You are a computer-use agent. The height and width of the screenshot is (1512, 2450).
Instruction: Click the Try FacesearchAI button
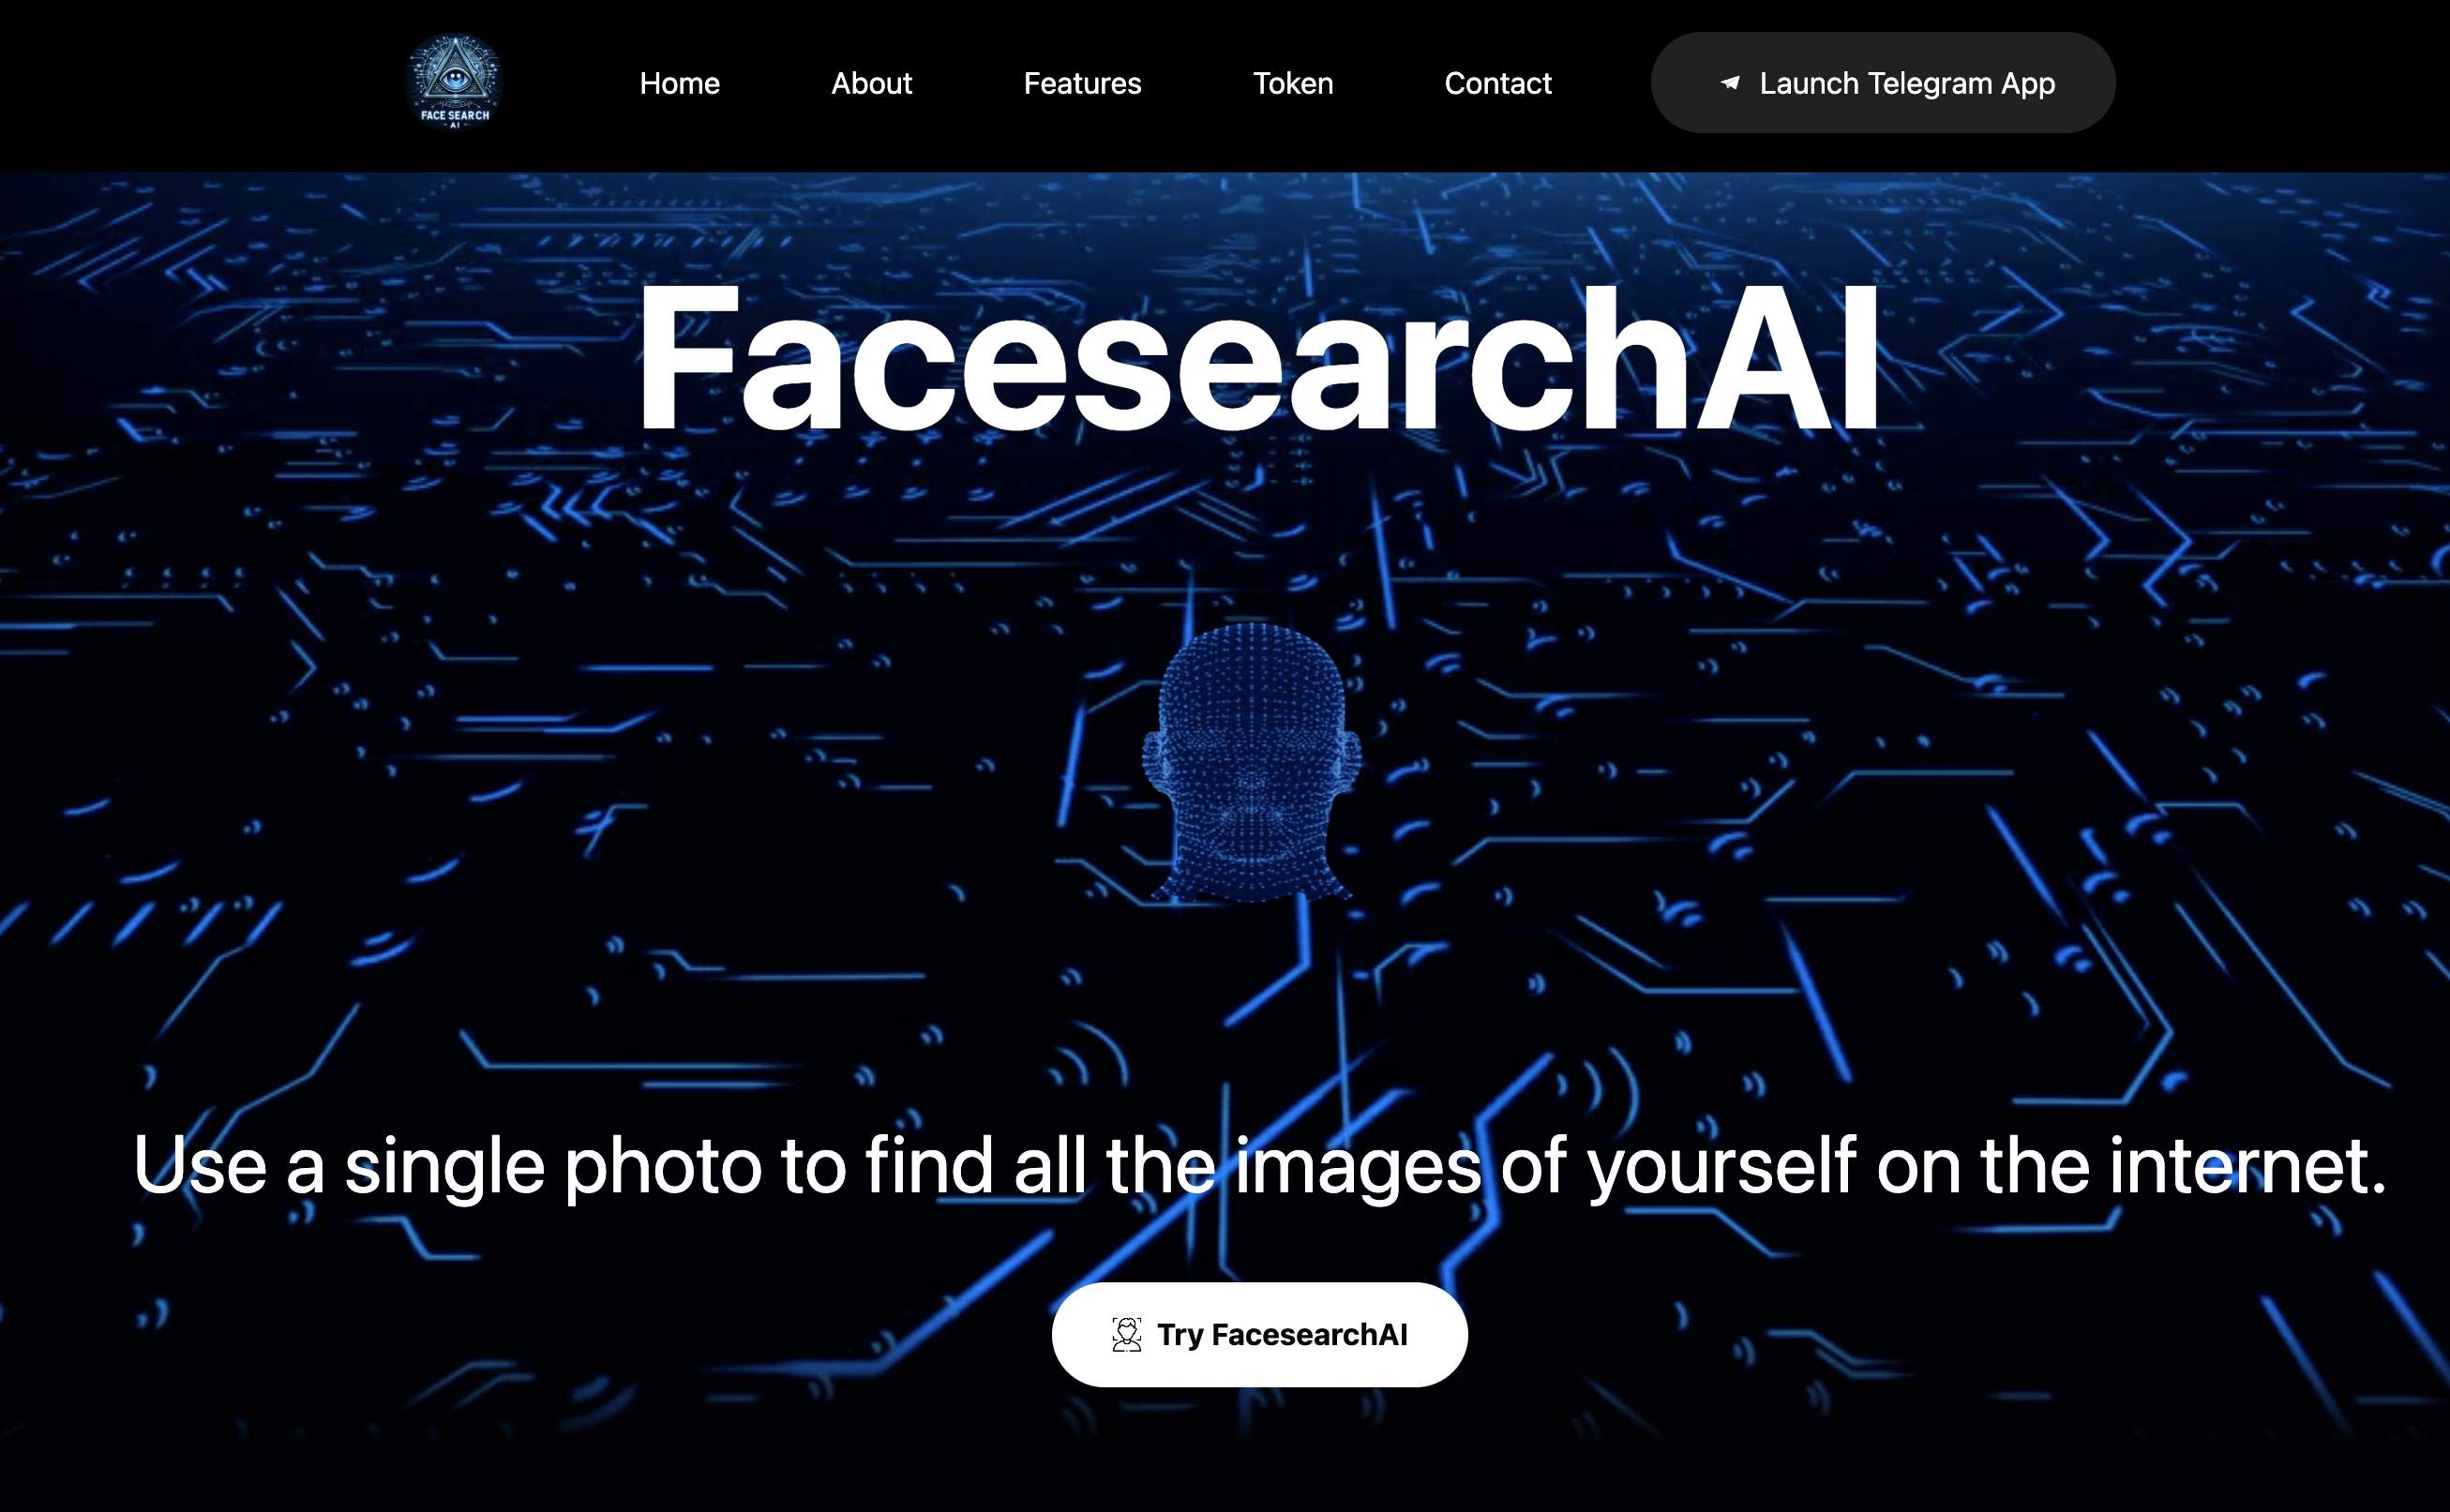coord(1258,1335)
